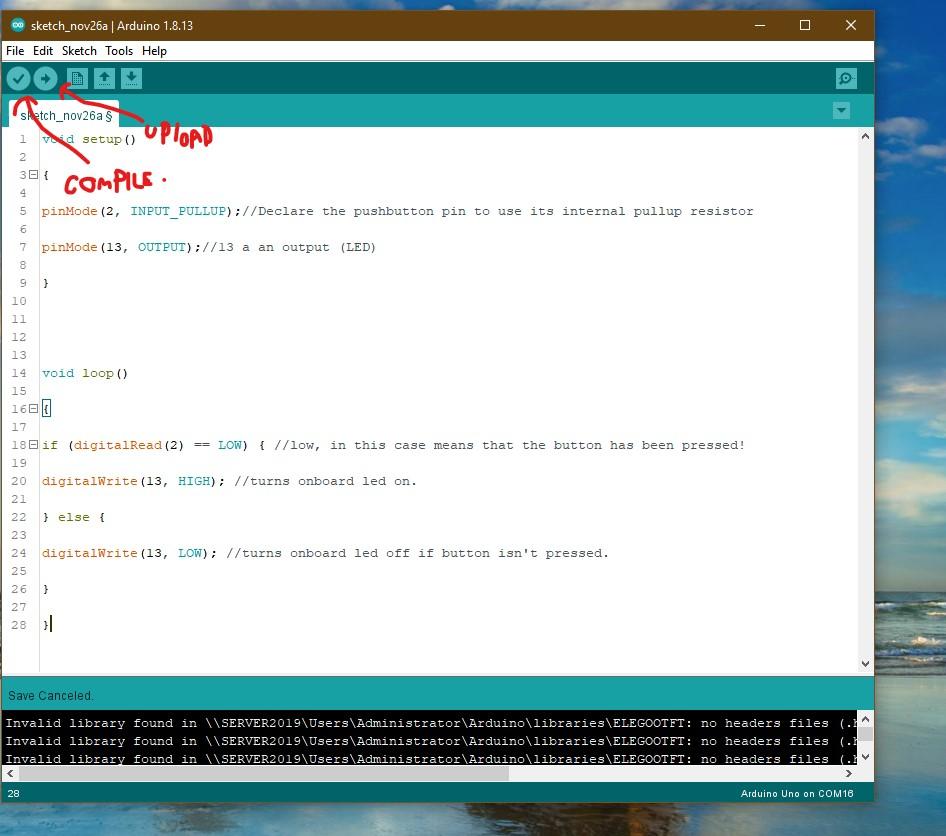Click console scrollbar up arrow

coord(865,718)
